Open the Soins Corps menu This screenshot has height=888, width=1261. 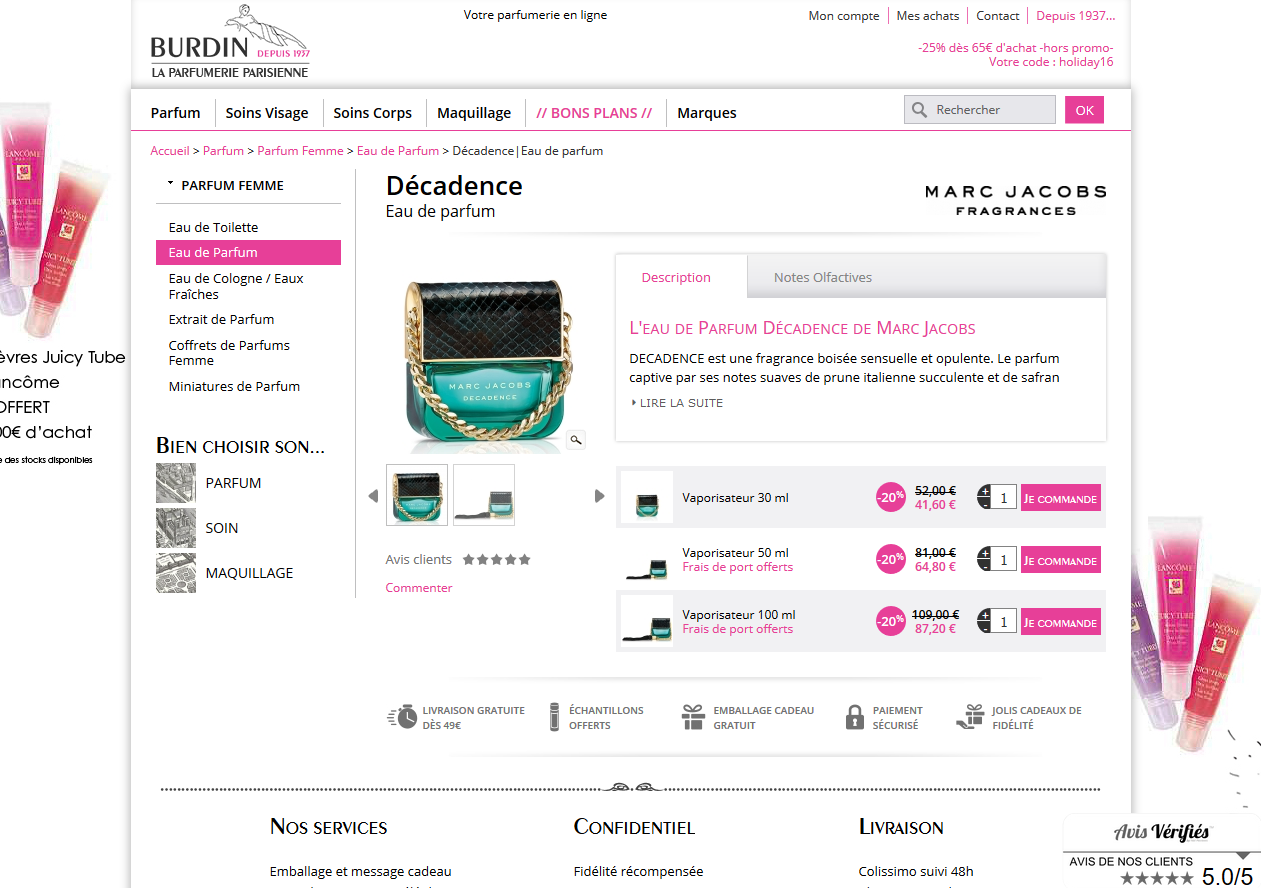coord(373,113)
